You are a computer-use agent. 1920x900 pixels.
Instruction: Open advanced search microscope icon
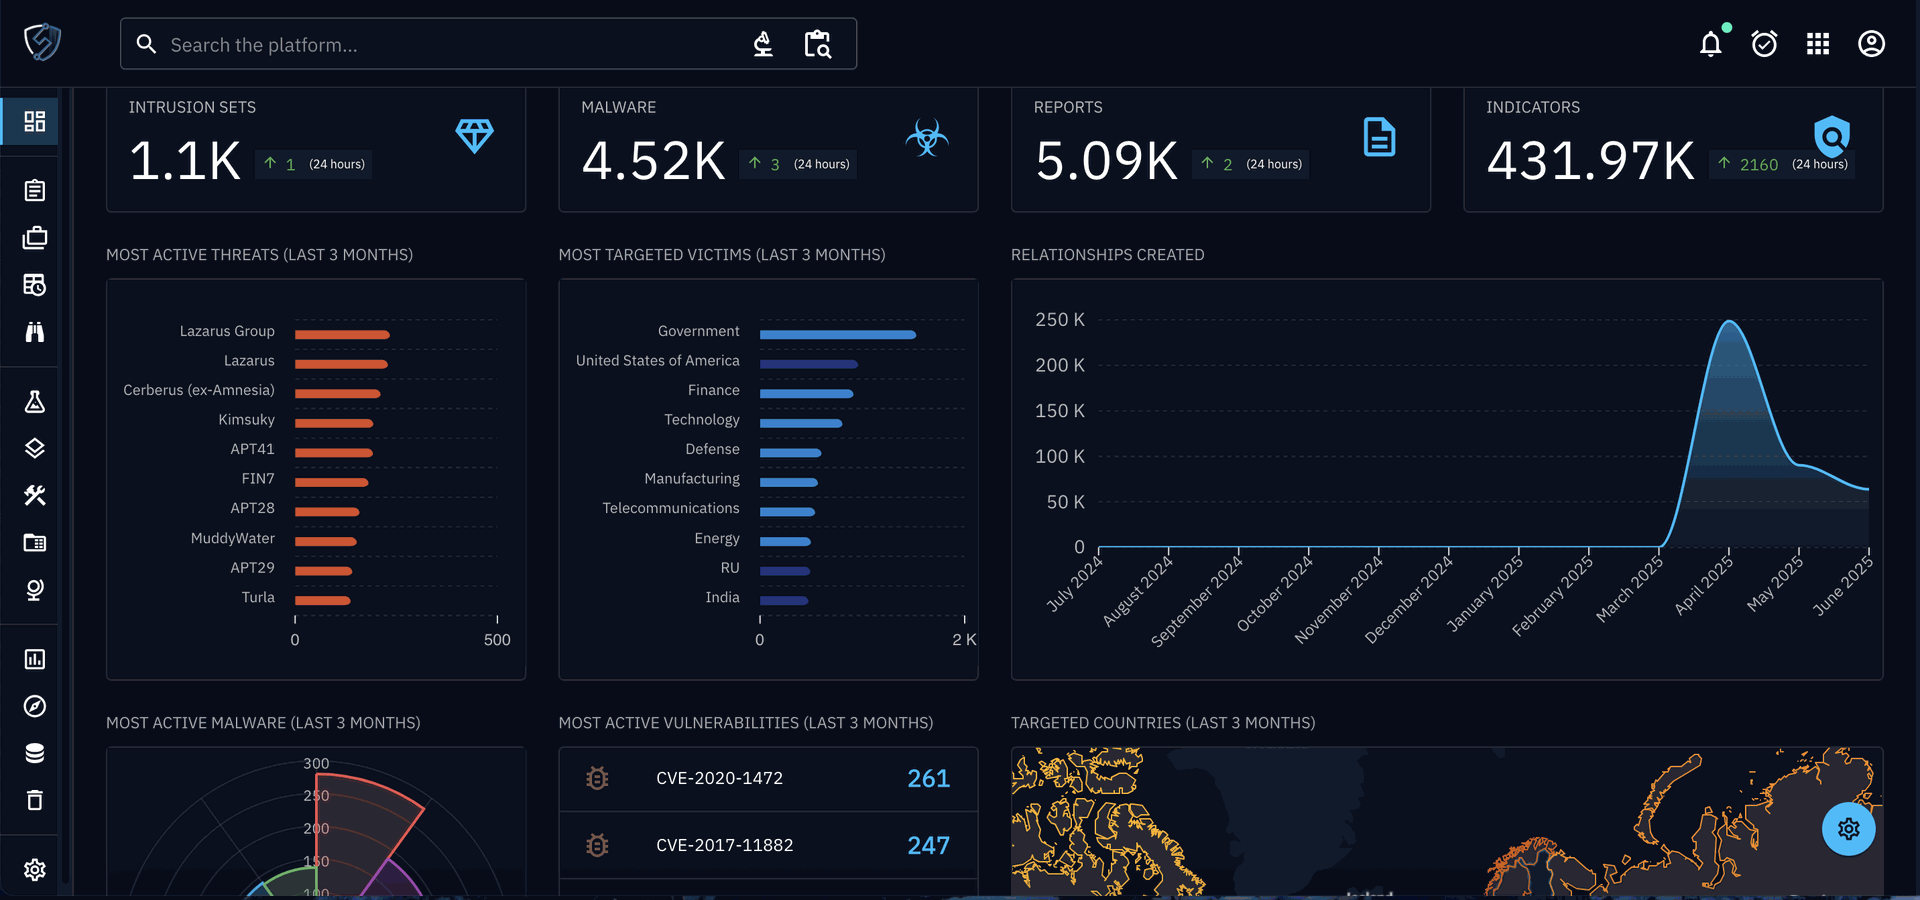[763, 44]
